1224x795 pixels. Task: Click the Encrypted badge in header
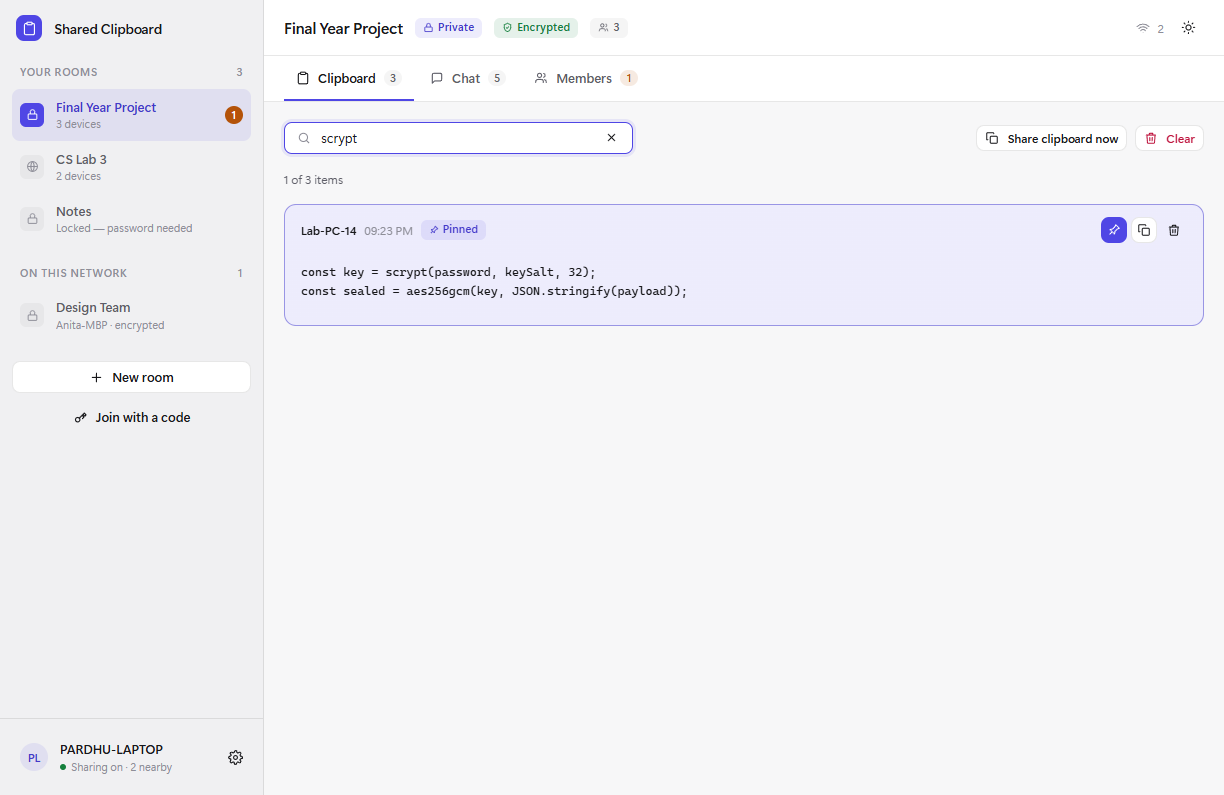click(536, 28)
